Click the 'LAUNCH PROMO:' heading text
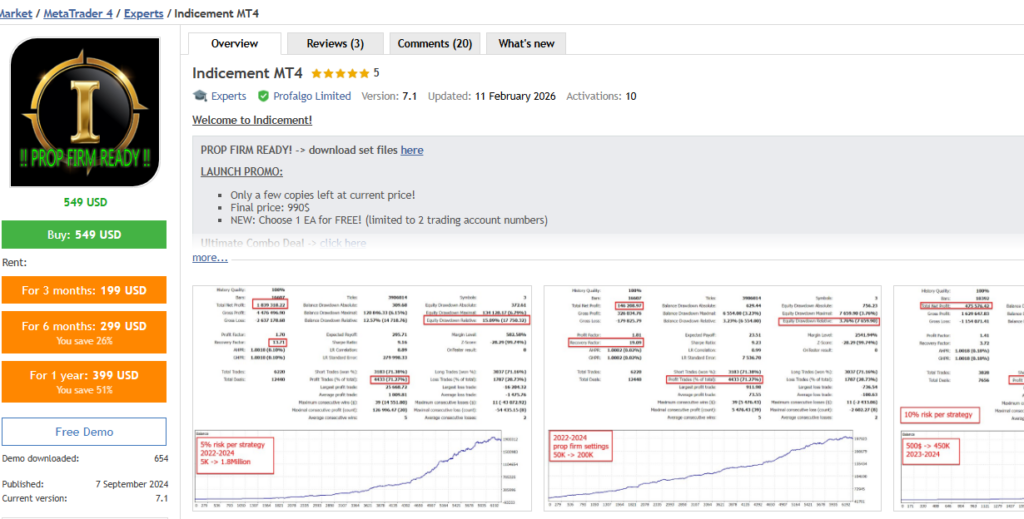The image size is (1024, 519). 242,172
